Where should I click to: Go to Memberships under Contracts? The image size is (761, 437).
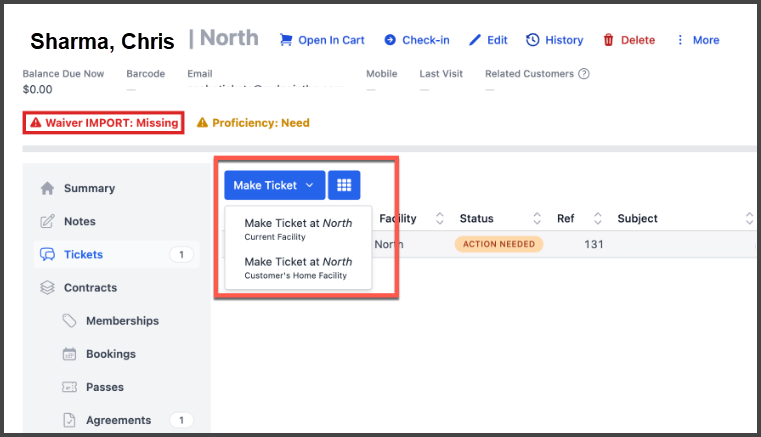122,321
